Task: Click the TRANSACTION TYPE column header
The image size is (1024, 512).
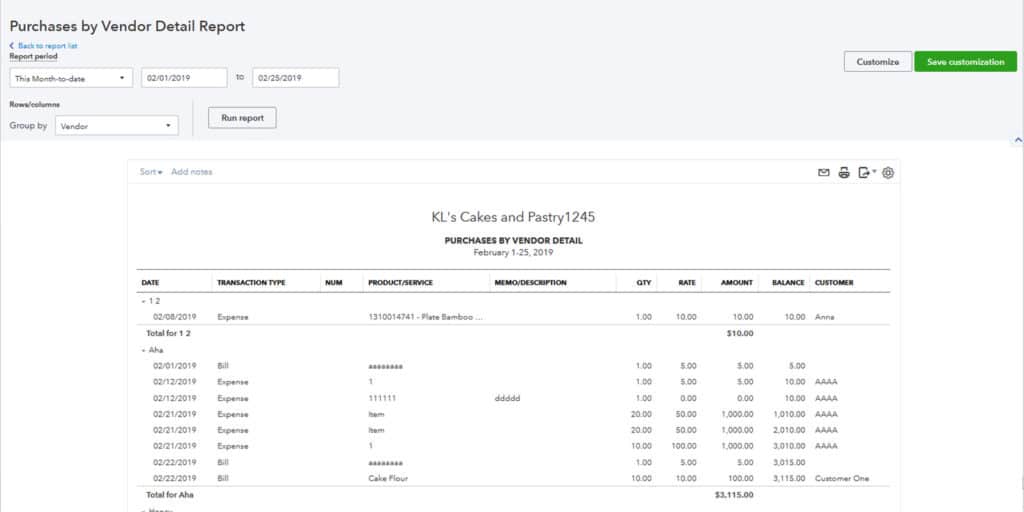Action: pos(251,283)
